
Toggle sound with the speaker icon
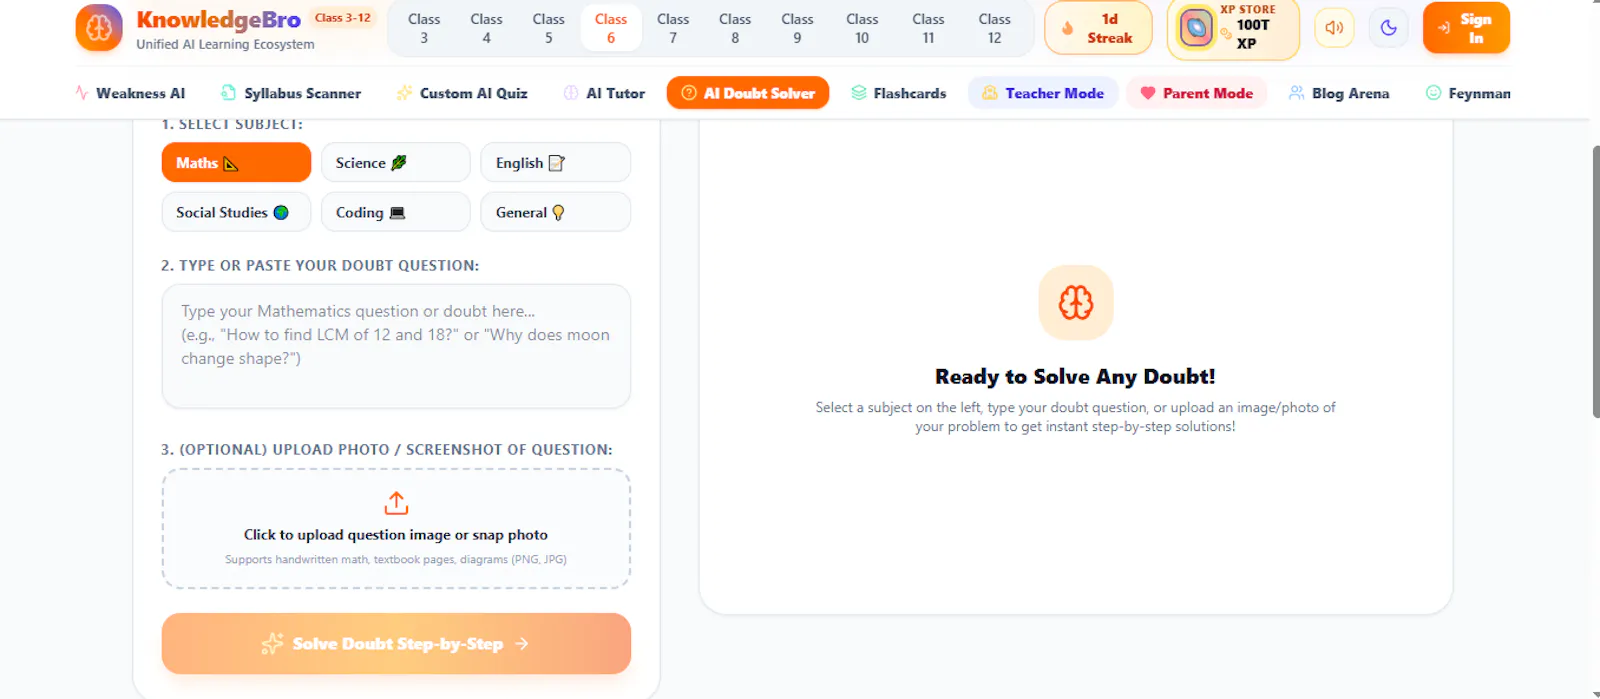[1334, 28]
